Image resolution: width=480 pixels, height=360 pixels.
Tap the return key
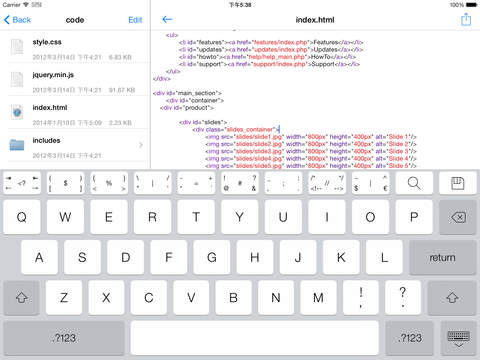point(442,257)
